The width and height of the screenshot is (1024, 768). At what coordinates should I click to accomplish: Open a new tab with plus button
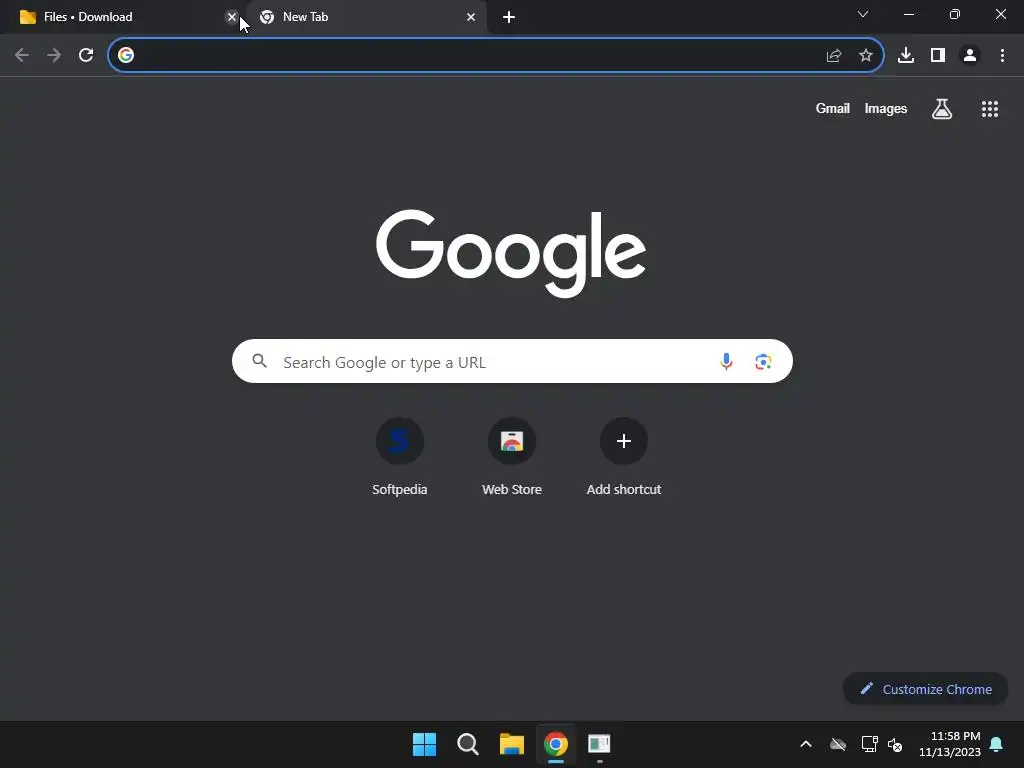pyautogui.click(x=509, y=17)
